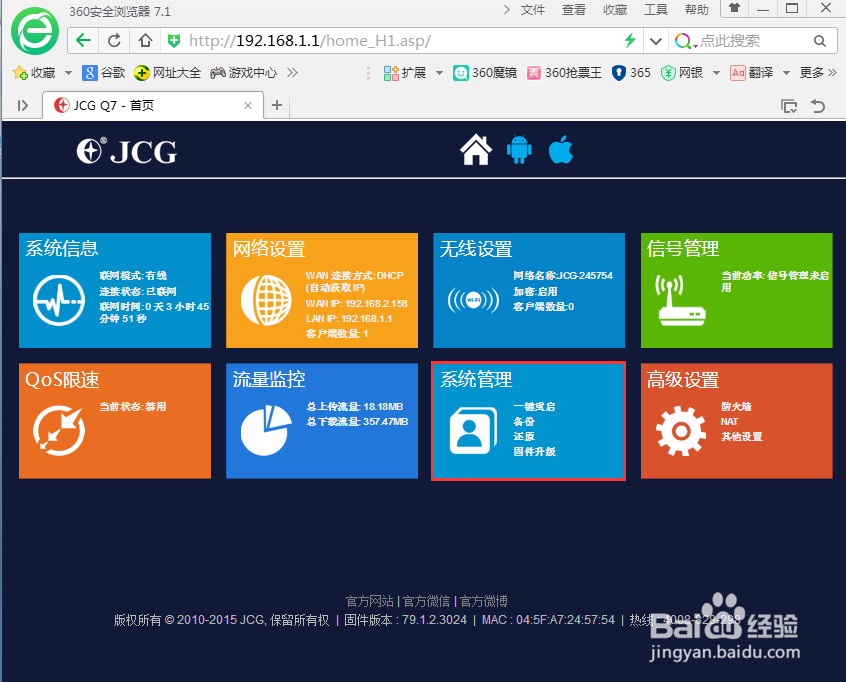Open the Android app download icon
Image resolution: width=846 pixels, height=682 pixels.
click(519, 148)
